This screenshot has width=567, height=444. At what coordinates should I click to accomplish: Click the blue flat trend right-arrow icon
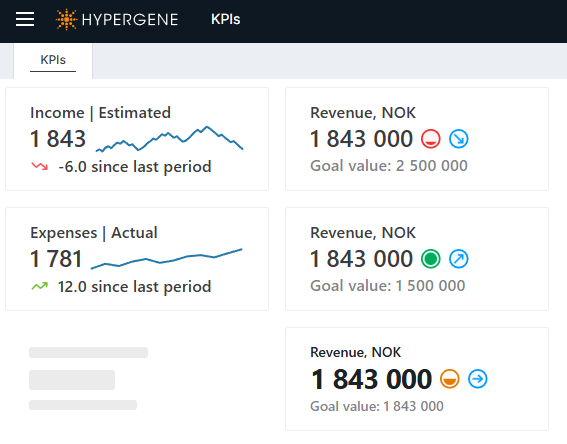(478, 379)
